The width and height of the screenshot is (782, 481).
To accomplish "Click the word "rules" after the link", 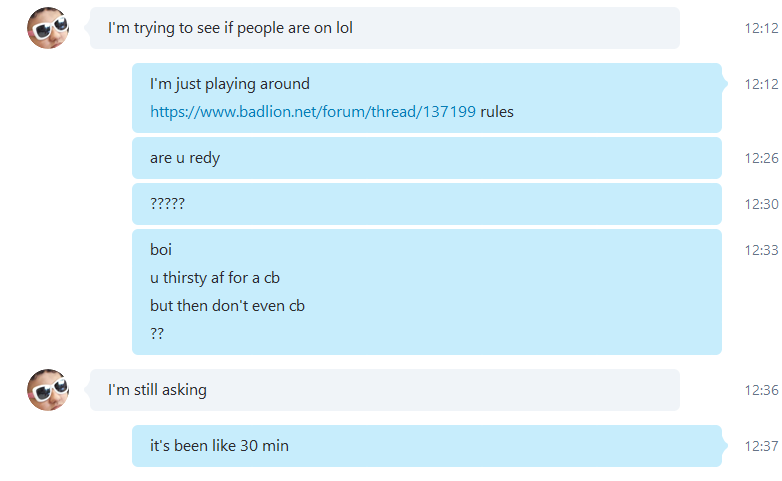I will pos(497,111).
